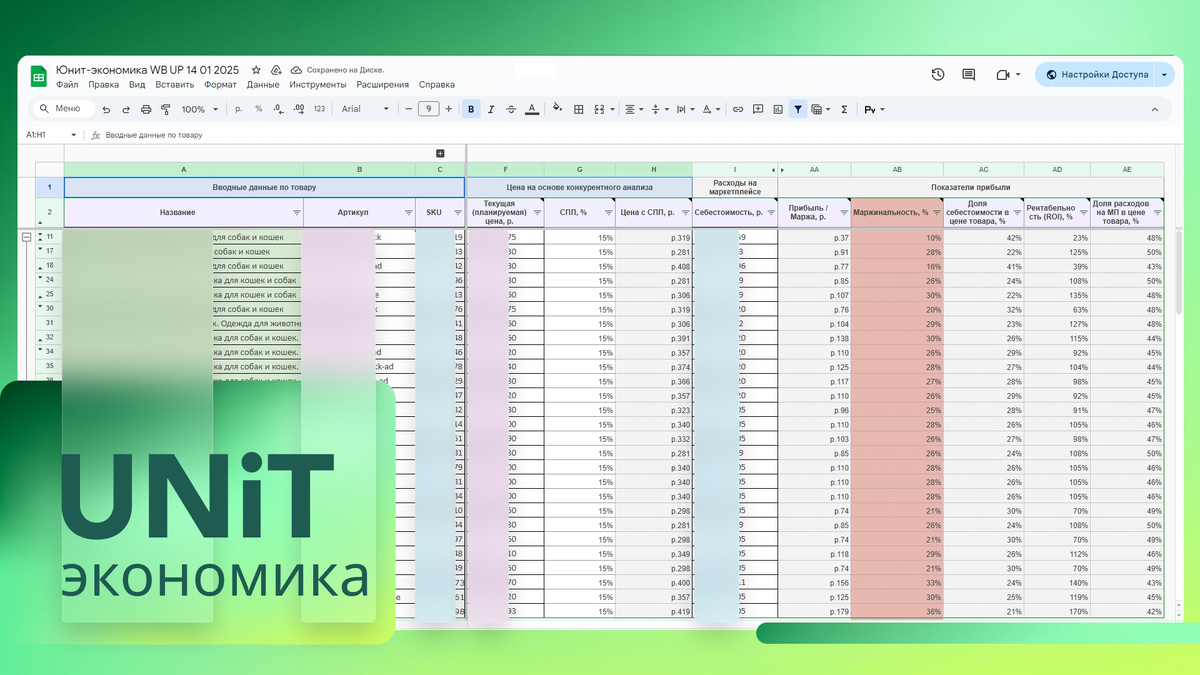Open the filter on Название column
This screenshot has width=1200, height=675.
click(296, 213)
